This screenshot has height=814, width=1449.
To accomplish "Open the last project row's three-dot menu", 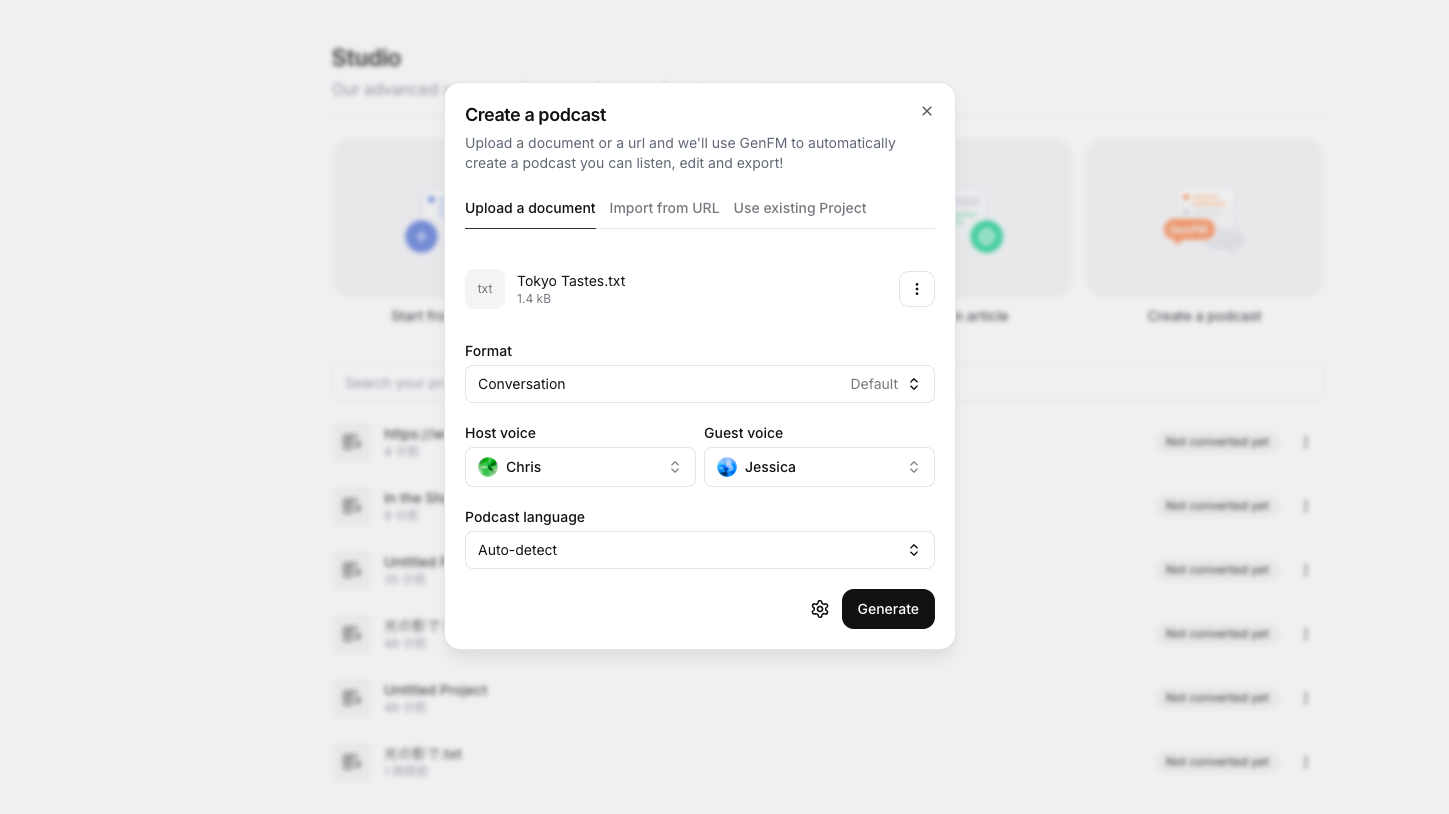I will pyautogui.click(x=1306, y=762).
